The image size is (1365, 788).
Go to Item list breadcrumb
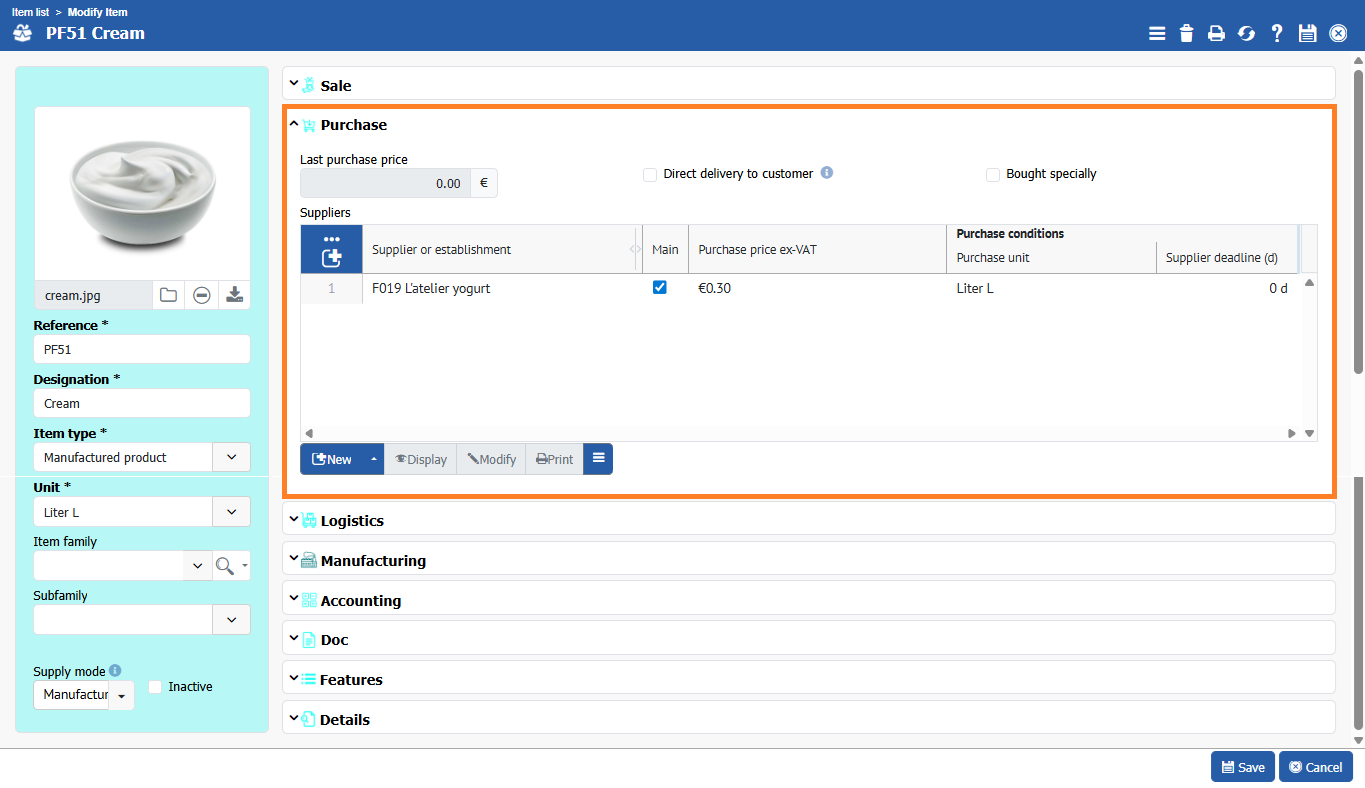[31, 12]
